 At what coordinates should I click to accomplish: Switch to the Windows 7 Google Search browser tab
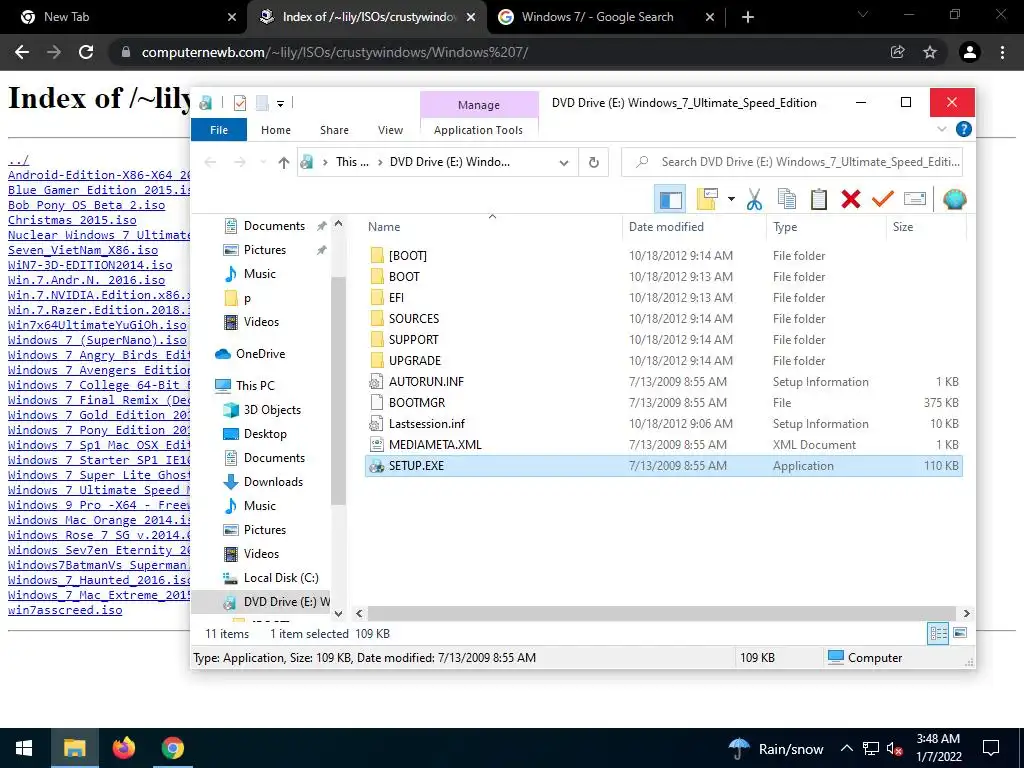click(x=597, y=17)
